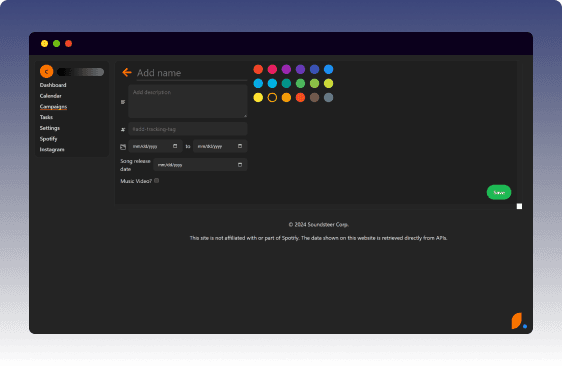The height and width of the screenshot is (366, 562).
Task: Click the campaign end date field
Action: click(220, 146)
